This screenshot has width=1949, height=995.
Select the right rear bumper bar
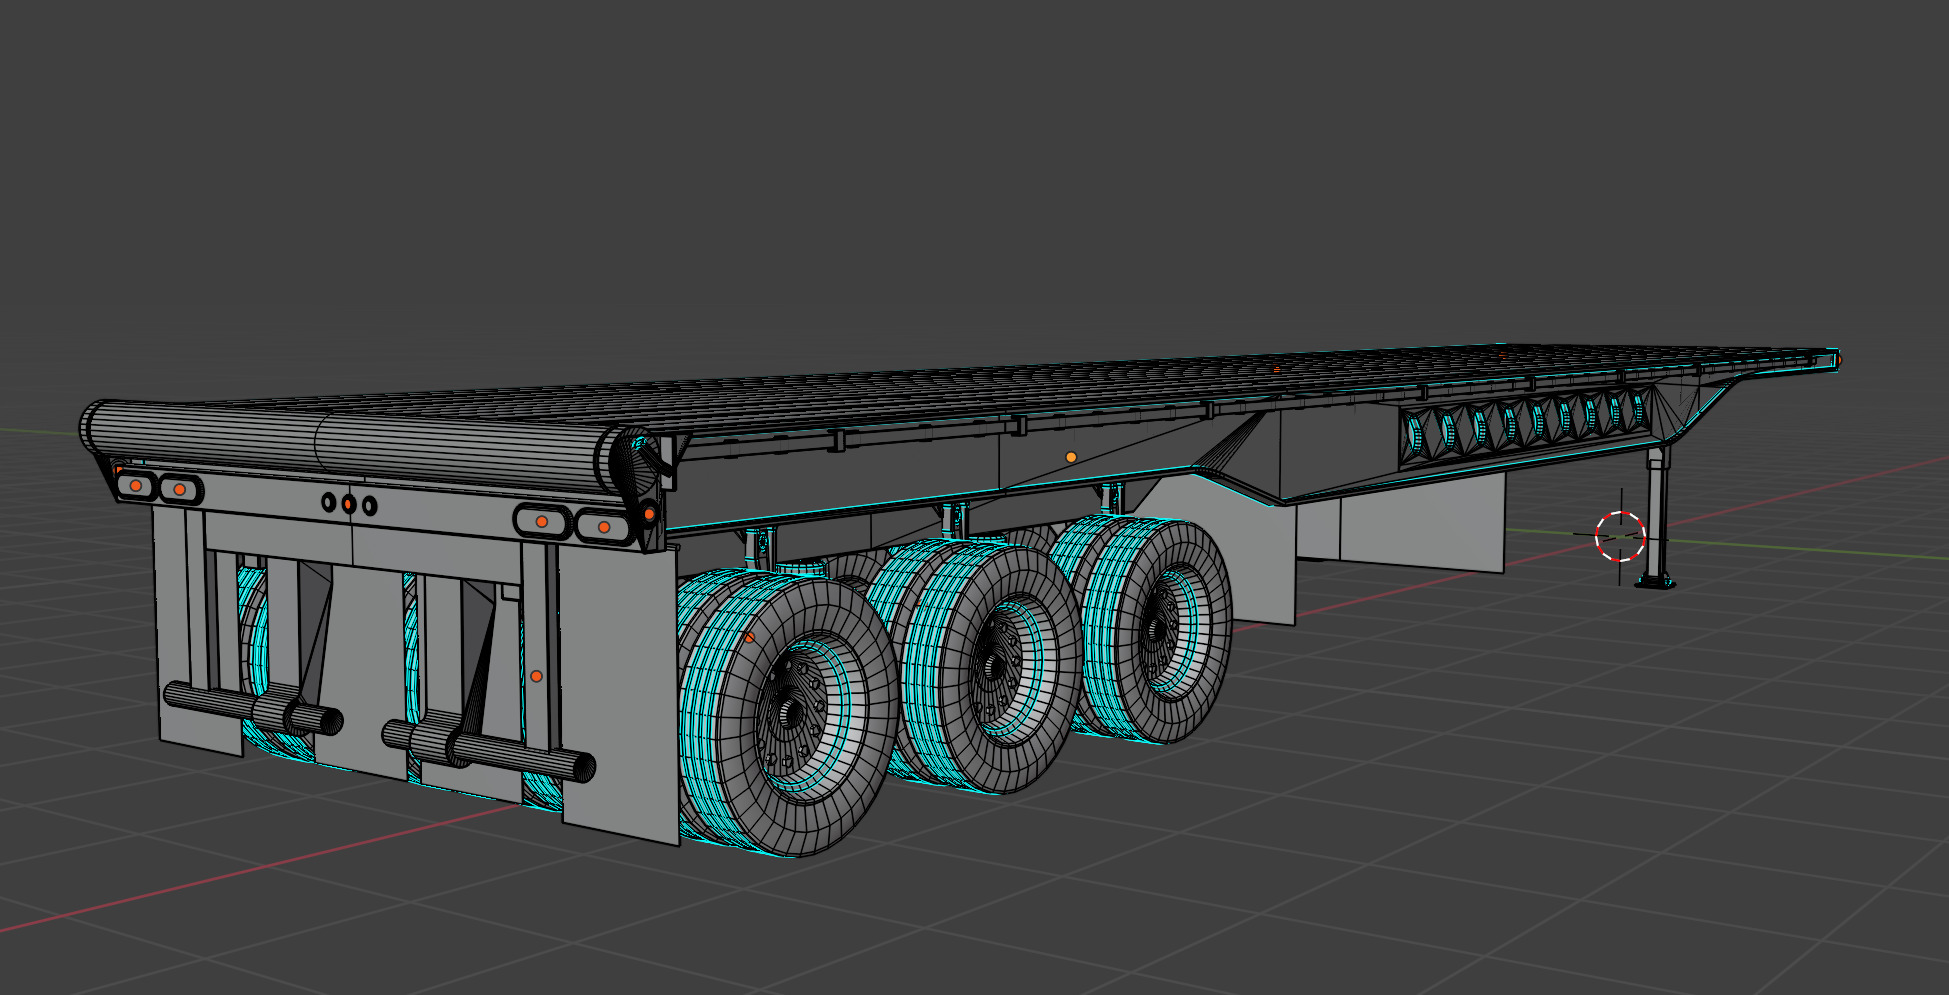[x=489, y=750]
